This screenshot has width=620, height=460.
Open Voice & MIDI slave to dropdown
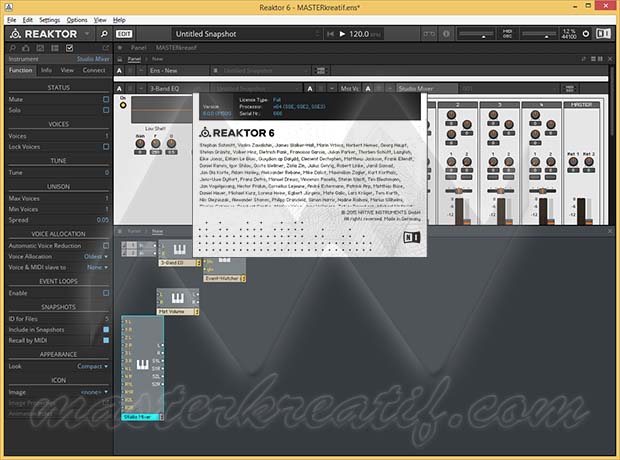tap(97, 267)
